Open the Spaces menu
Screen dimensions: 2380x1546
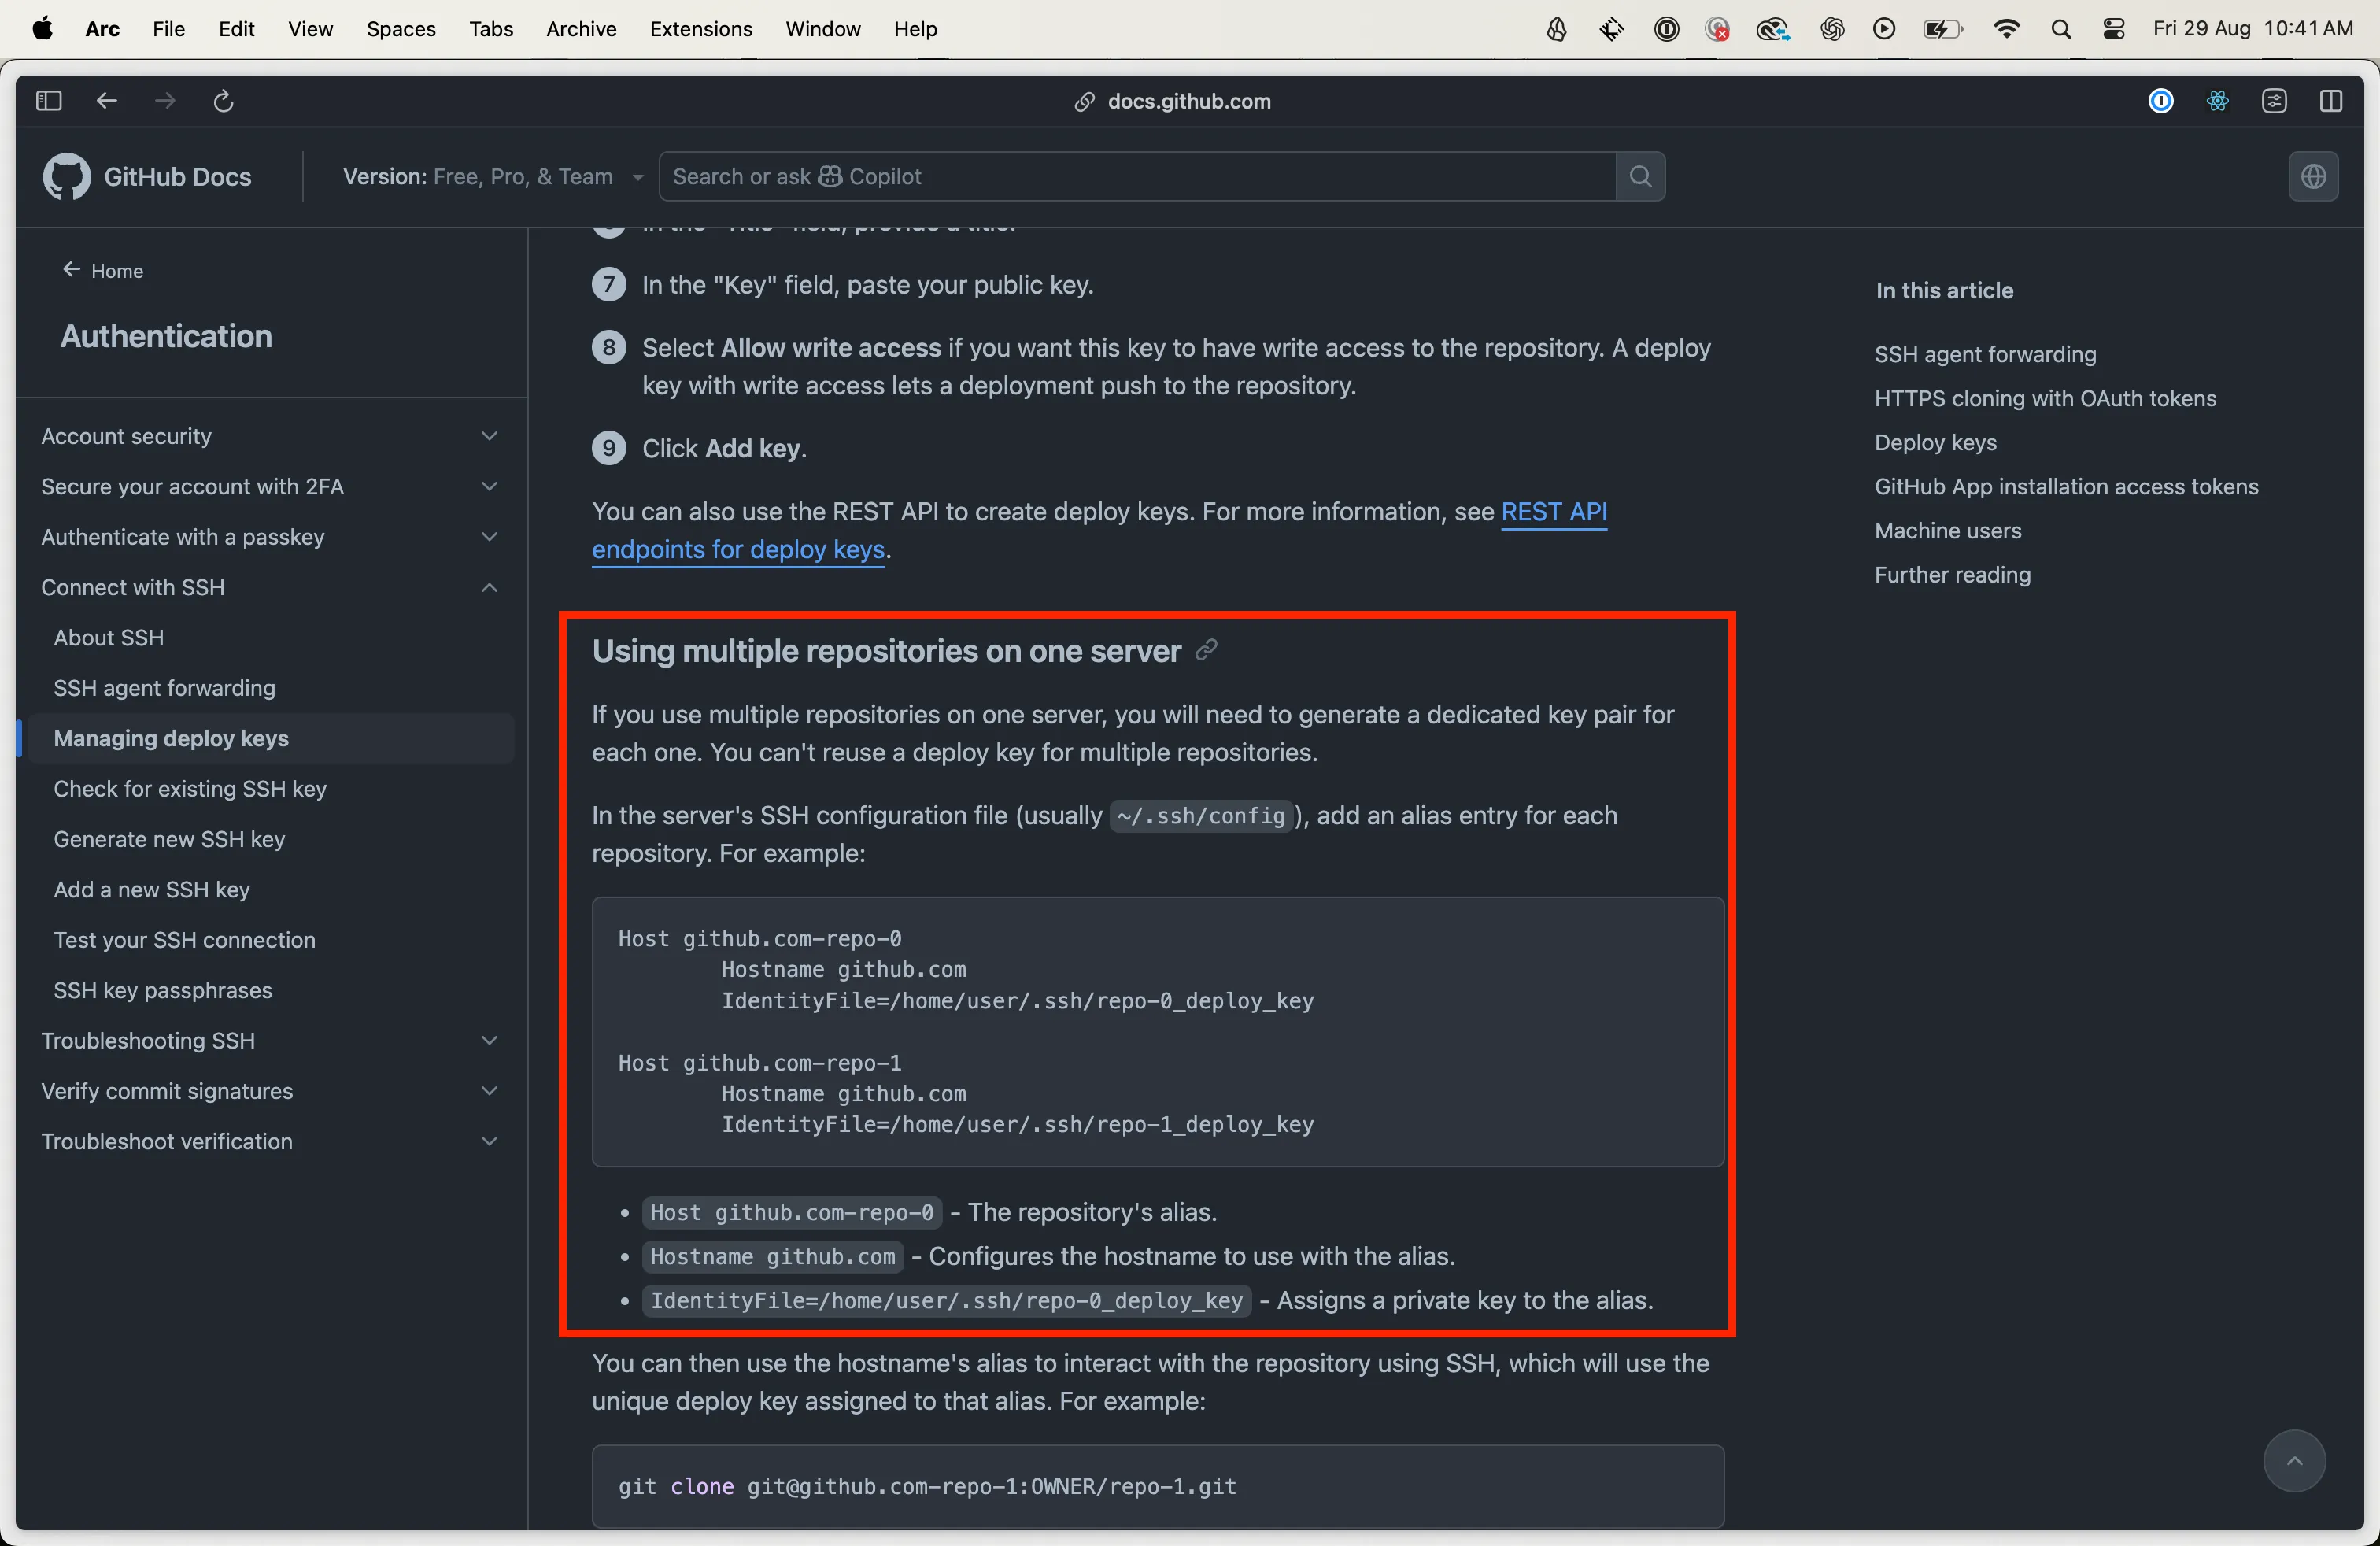[400, 29]
